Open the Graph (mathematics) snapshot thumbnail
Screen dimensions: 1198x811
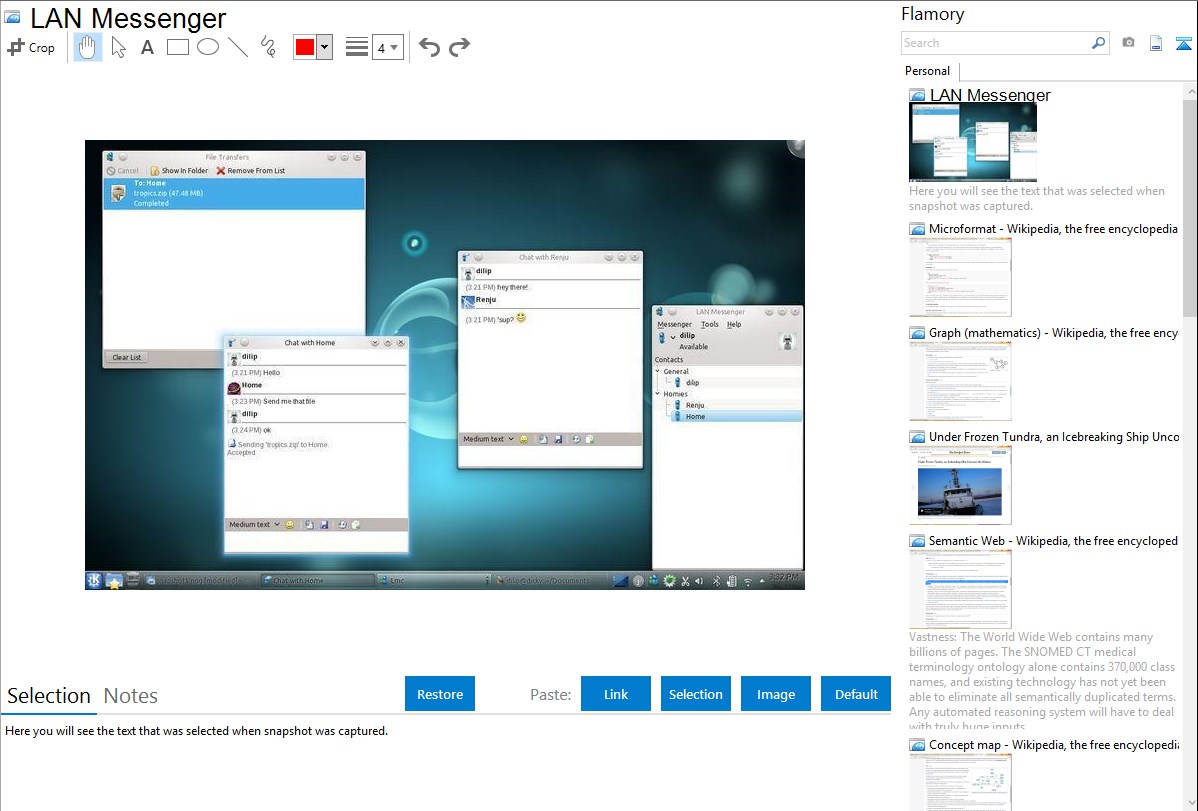point(960,381)
